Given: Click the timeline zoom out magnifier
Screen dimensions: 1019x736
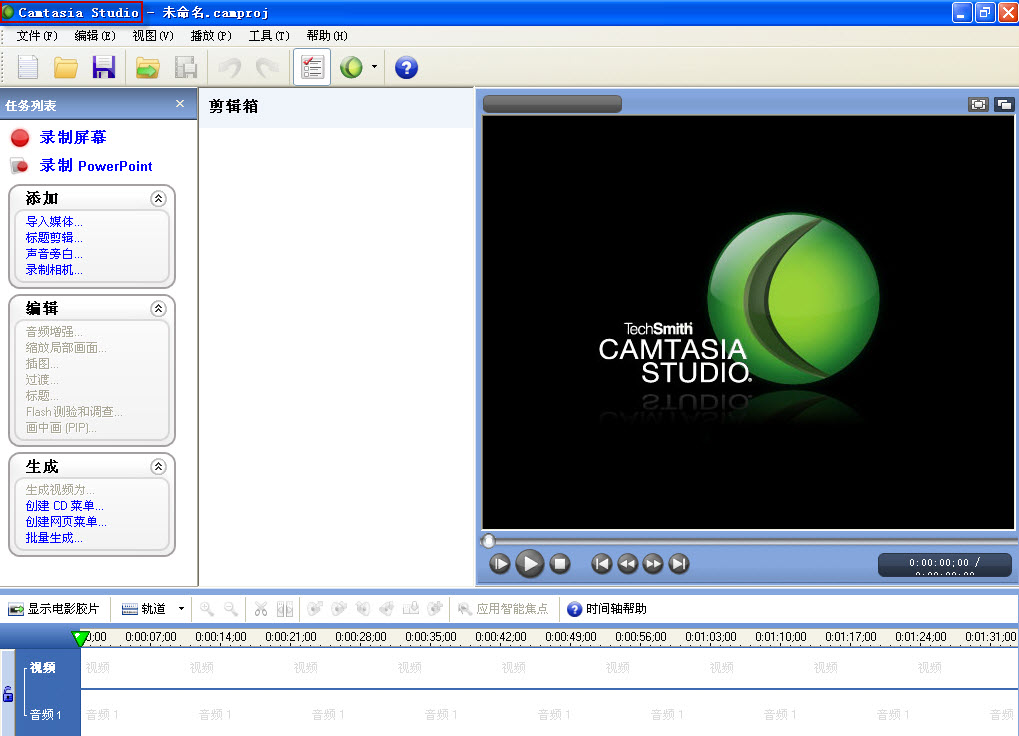Looking at the screenshot, I should [231, 609].
